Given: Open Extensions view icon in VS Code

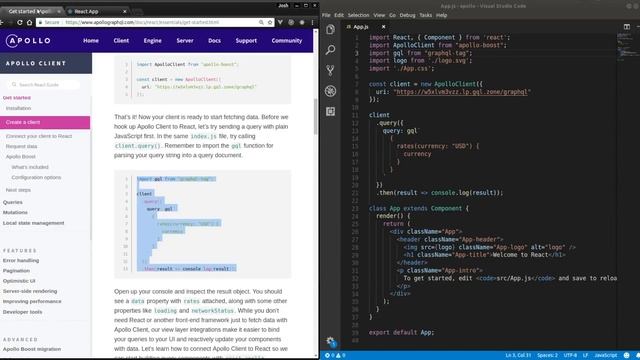Looking at the screenshot, I should [330, 111].
